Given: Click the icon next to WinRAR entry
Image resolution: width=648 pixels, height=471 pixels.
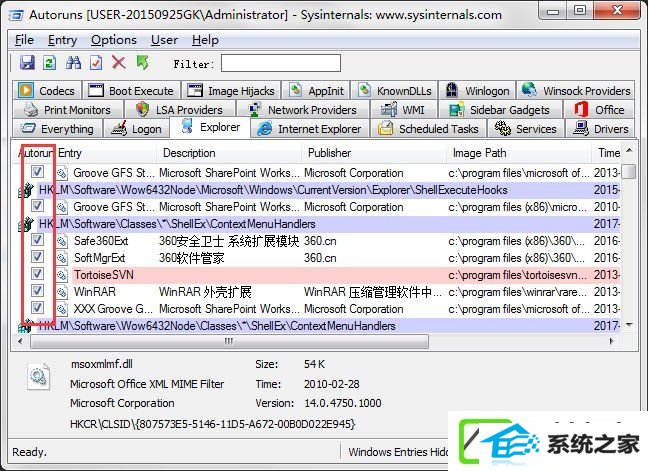Looking at the screenshot, I should click(62, 292).
